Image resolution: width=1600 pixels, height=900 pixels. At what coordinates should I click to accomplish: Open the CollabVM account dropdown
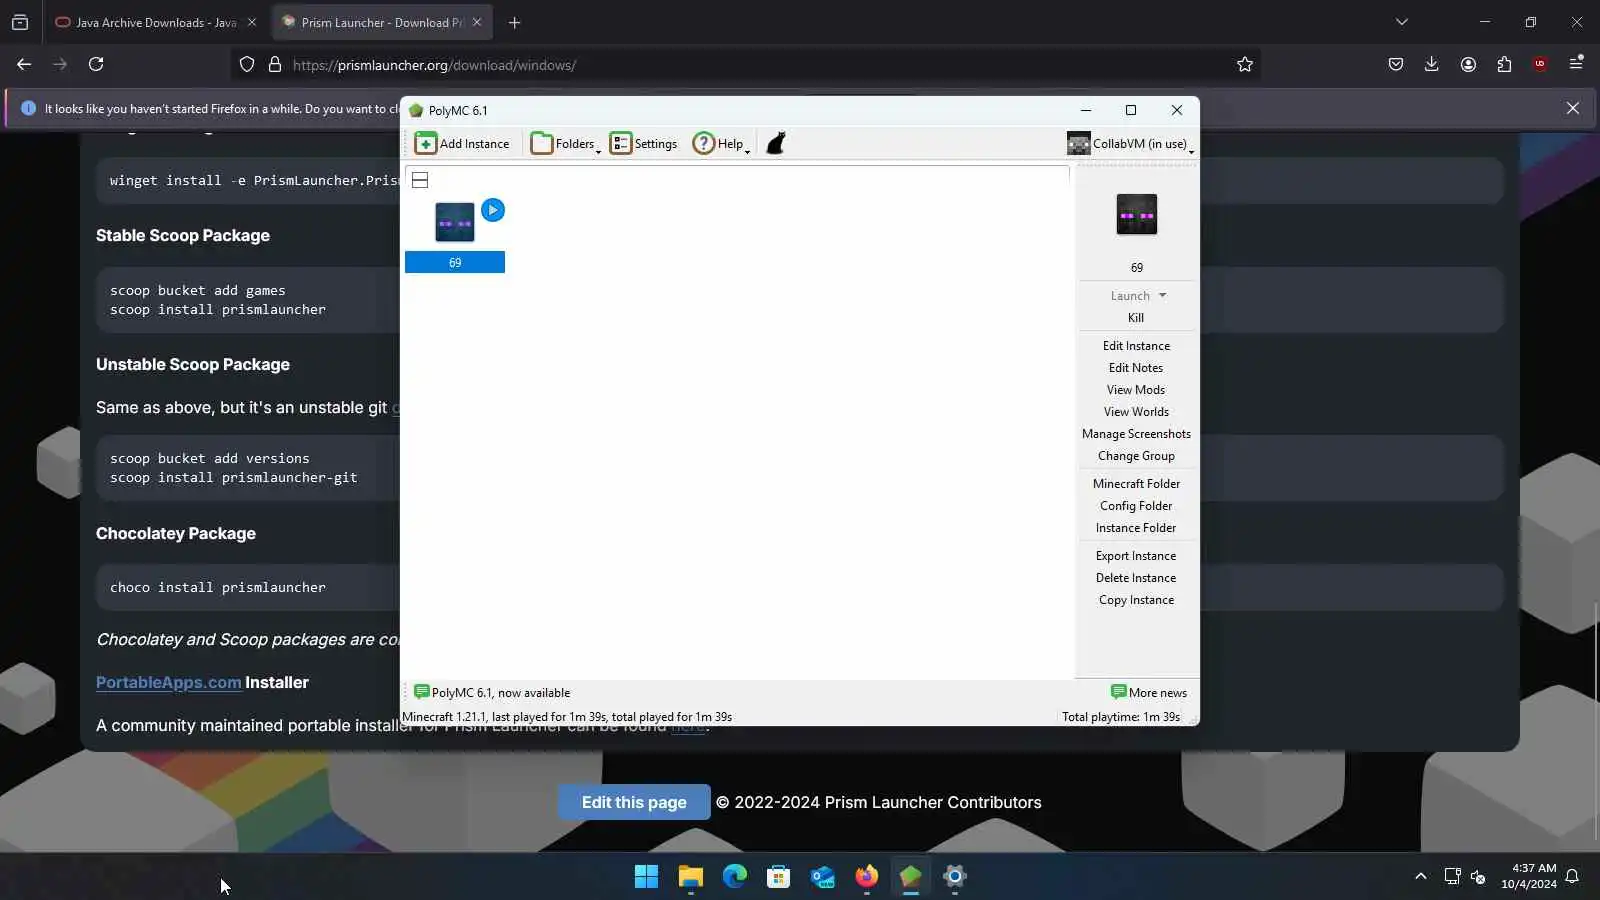(1130, 144)
